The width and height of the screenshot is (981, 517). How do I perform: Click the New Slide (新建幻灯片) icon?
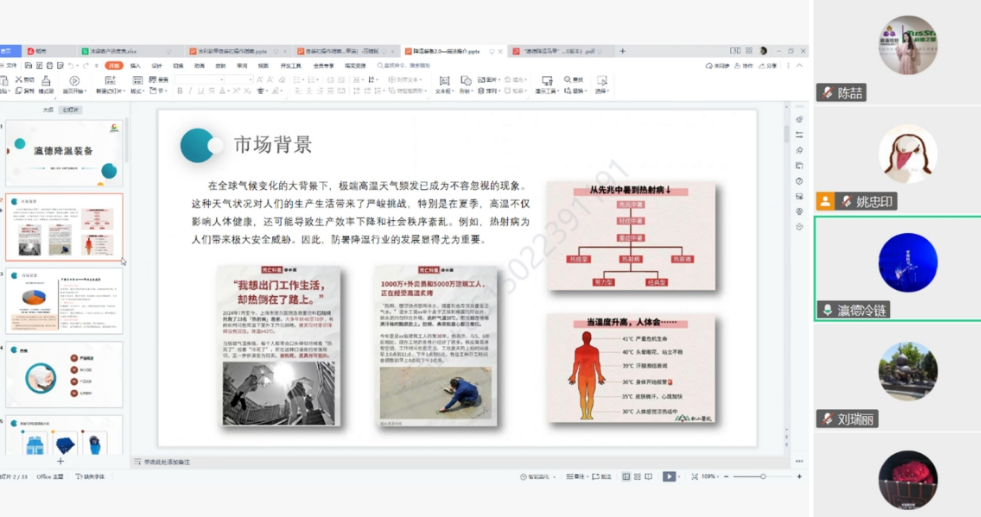tap(110, 81)
